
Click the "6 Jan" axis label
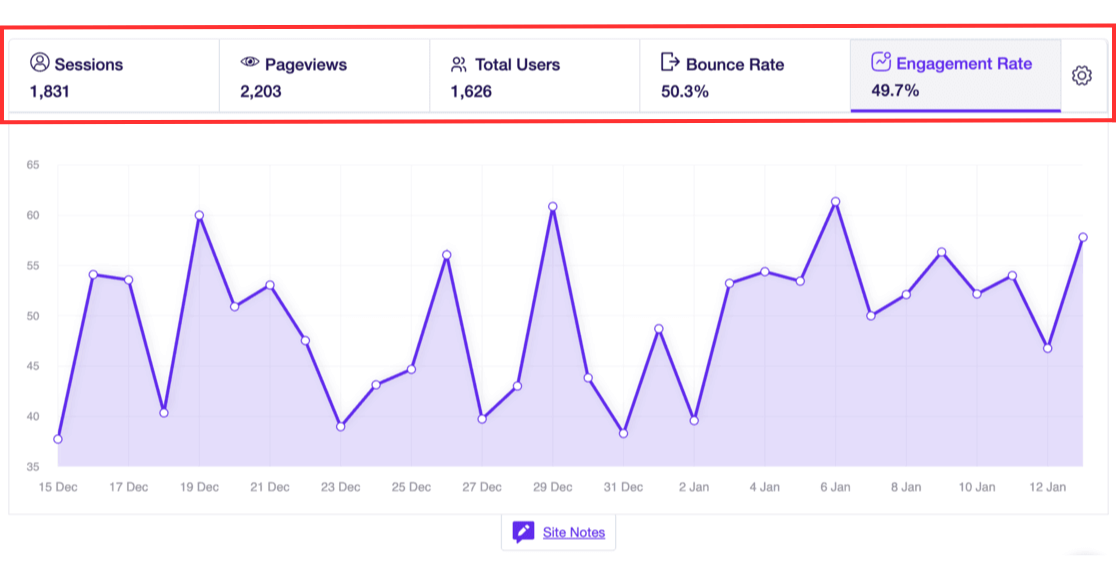(x=836, y=487)
